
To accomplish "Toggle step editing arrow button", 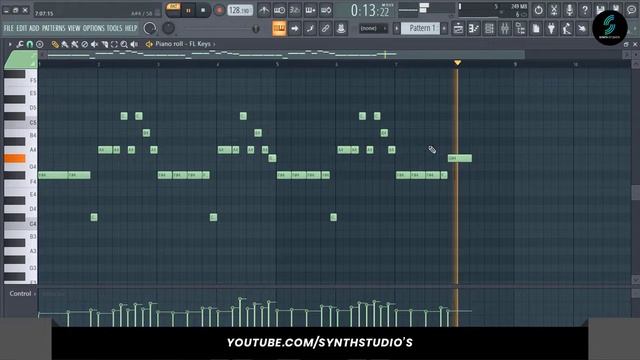I will click(x=295, y=29).
